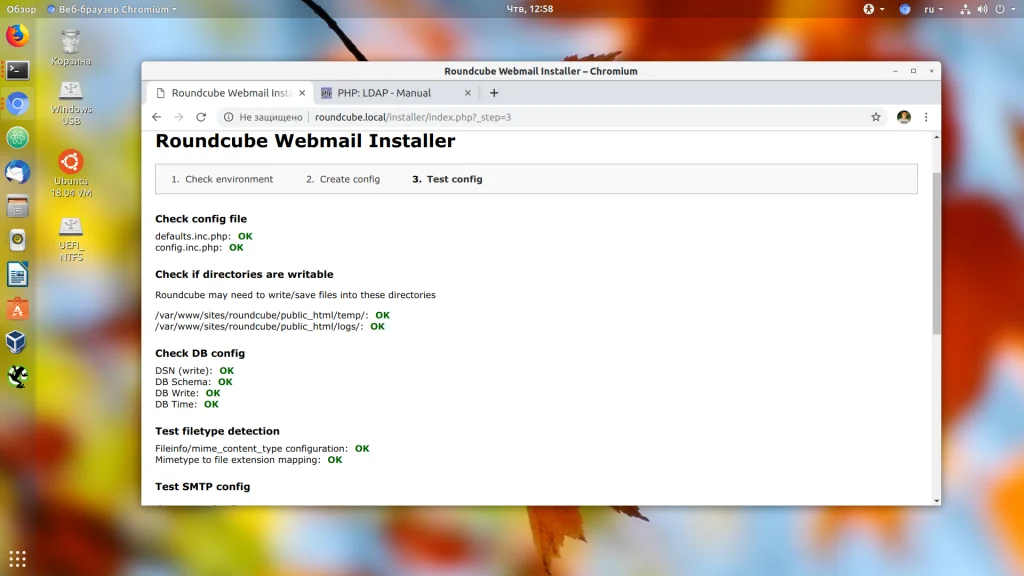Click the network indicator in top bar

pyautogui.click(x=965, y=9)
